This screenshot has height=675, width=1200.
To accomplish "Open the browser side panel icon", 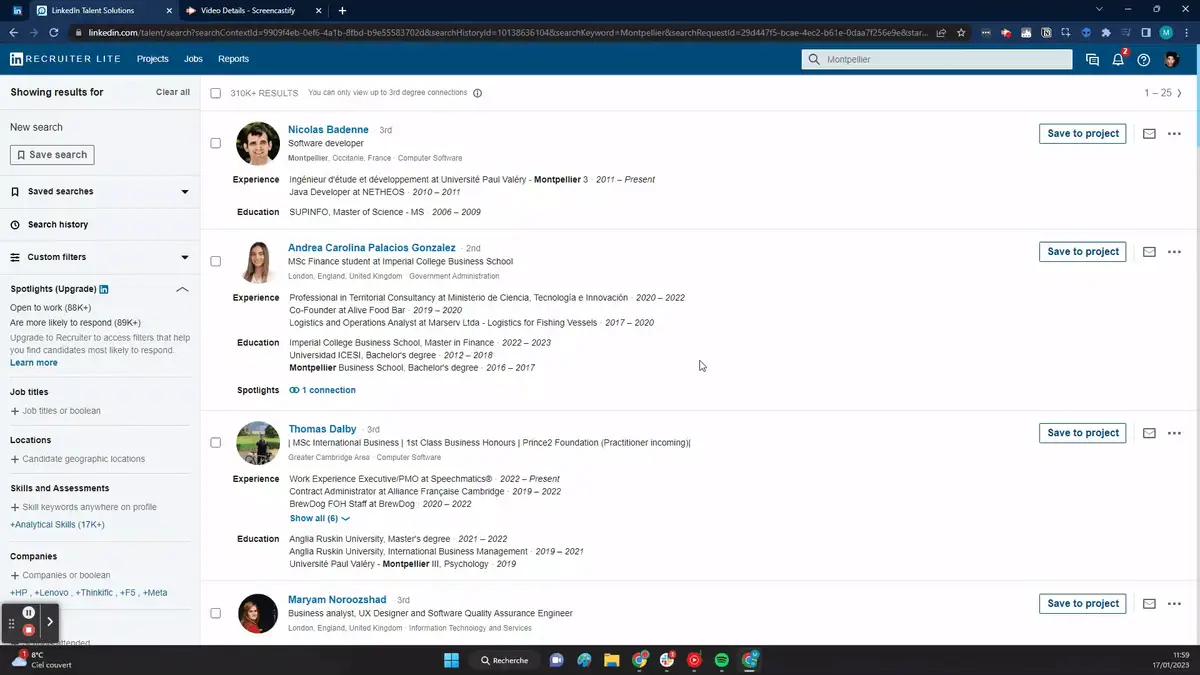I will (1145, 32).
